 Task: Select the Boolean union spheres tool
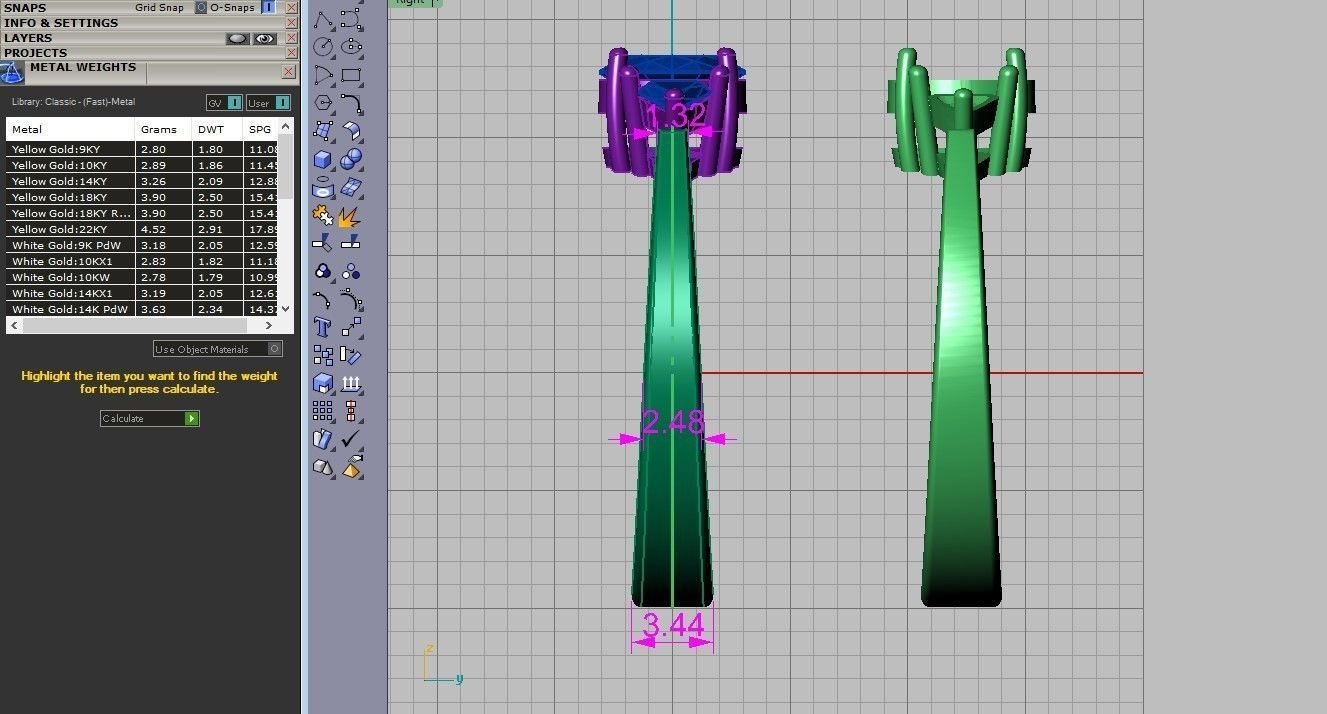(x=351, y=159)
